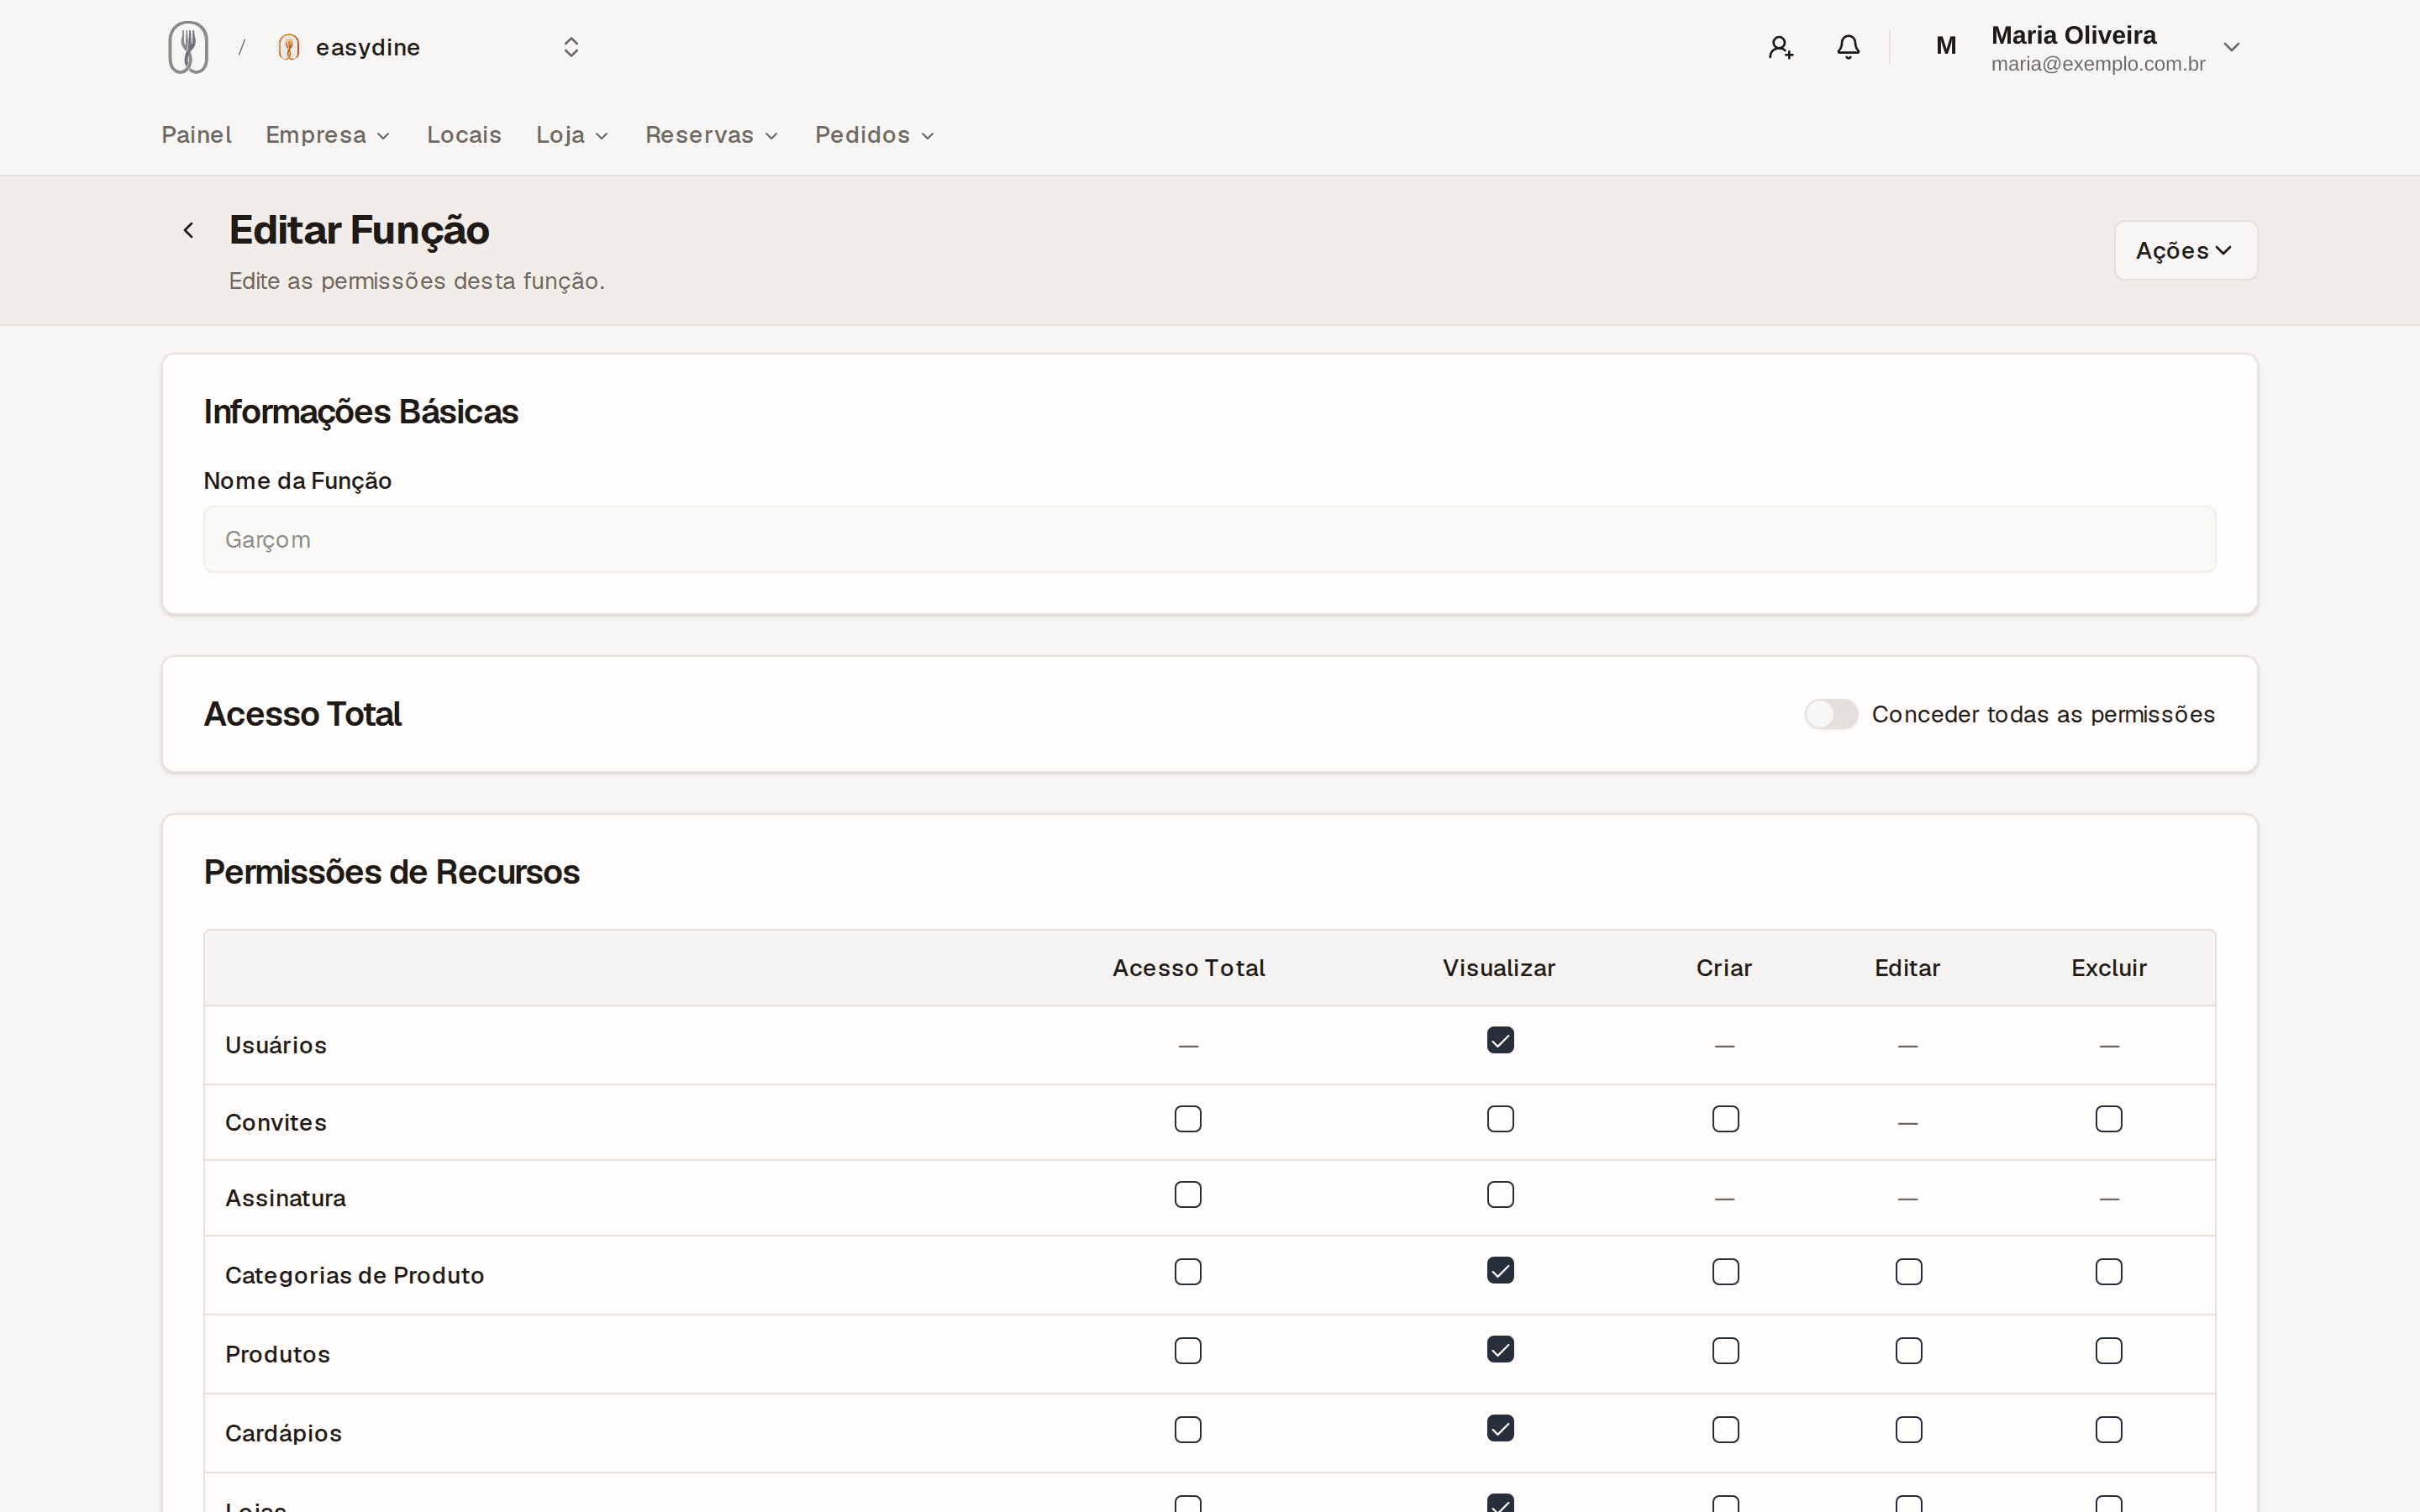Click the Nome da Função input field

click(1209, 539)
